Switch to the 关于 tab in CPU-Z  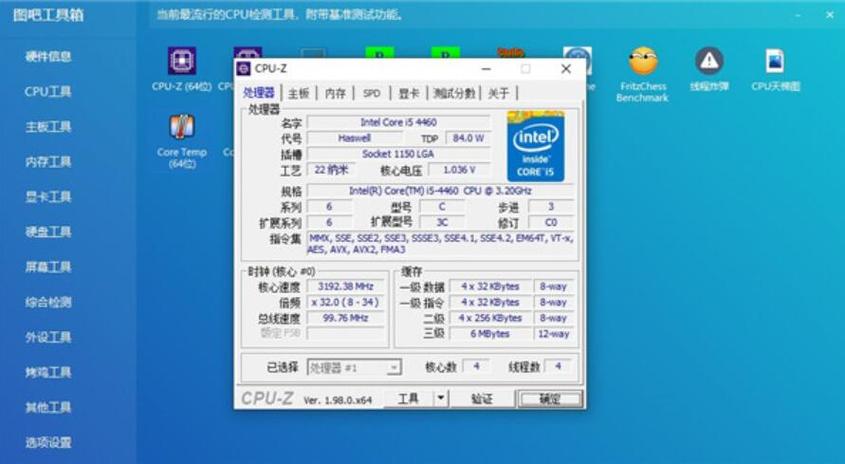(498, 93)
